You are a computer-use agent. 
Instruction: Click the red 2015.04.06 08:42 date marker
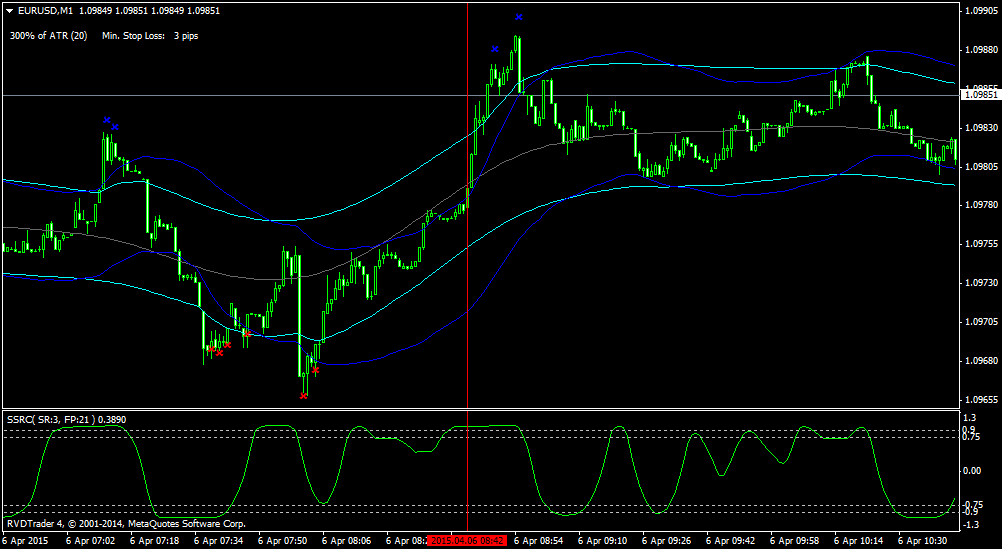coord(467,541)
